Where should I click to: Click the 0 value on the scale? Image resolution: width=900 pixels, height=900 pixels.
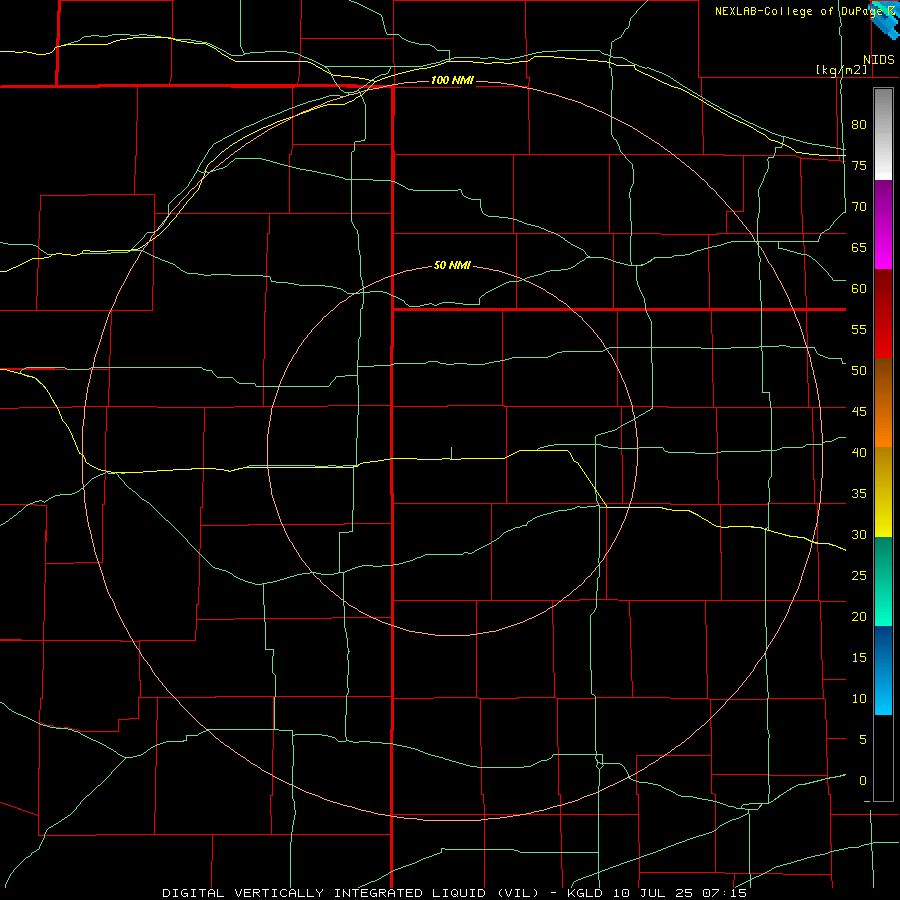(863, 781)
